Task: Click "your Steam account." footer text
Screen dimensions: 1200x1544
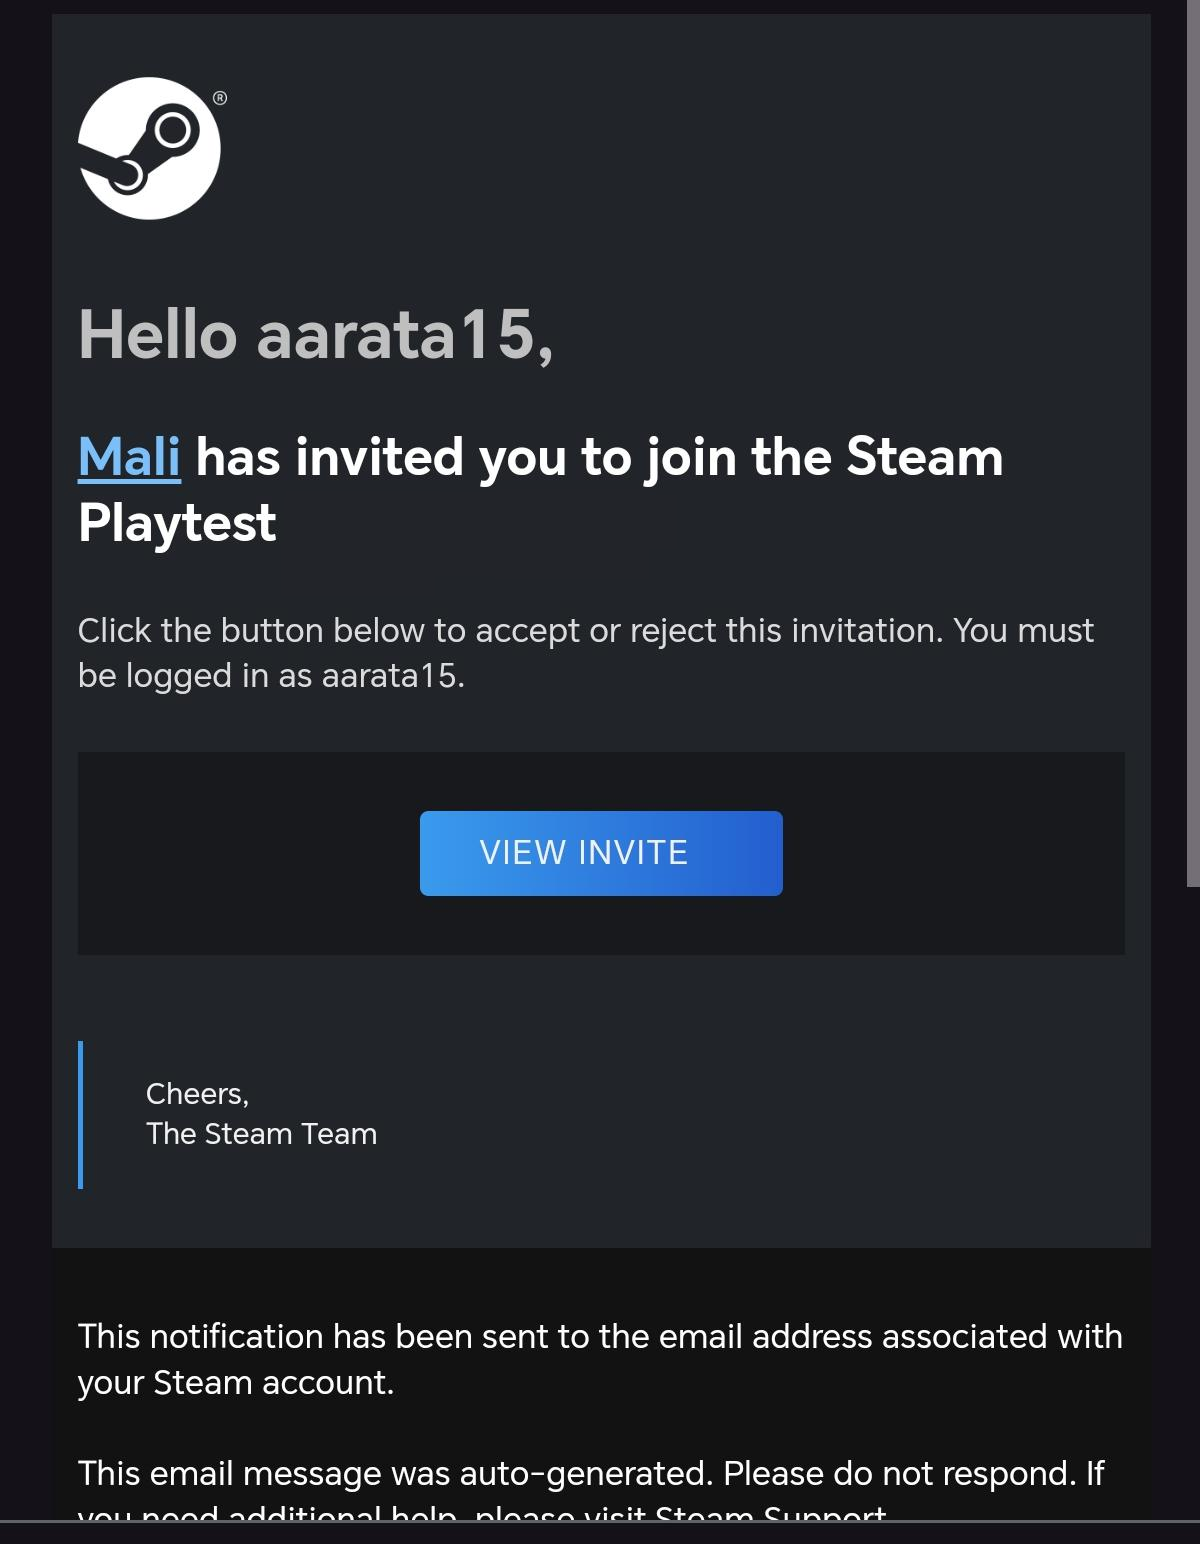Action: [x=236, y=1383]
